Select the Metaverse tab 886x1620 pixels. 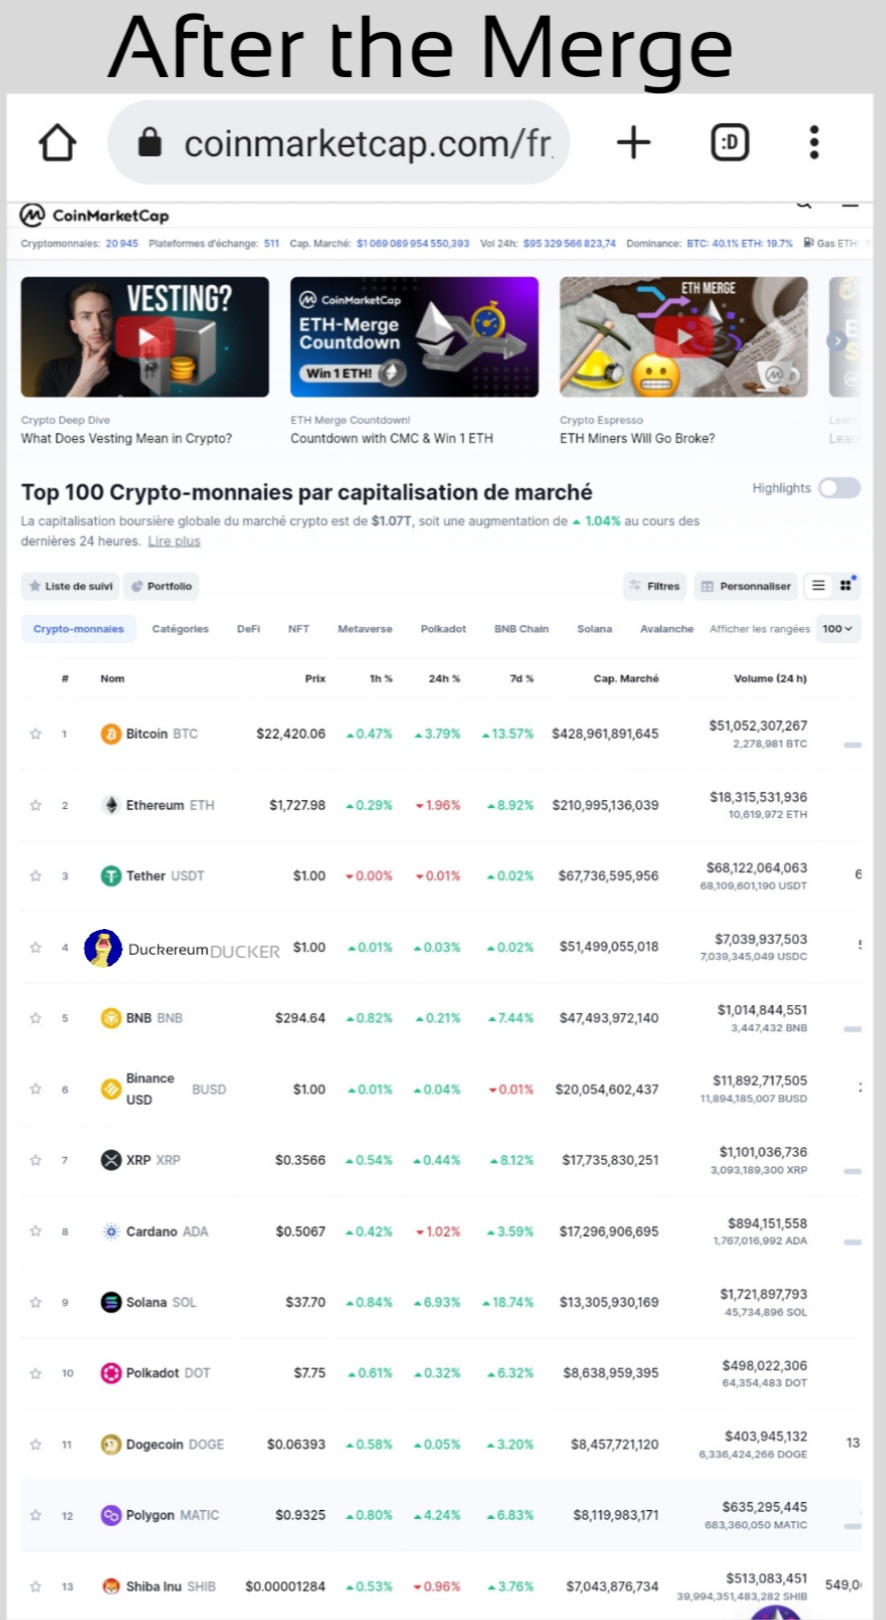(365, 629)
